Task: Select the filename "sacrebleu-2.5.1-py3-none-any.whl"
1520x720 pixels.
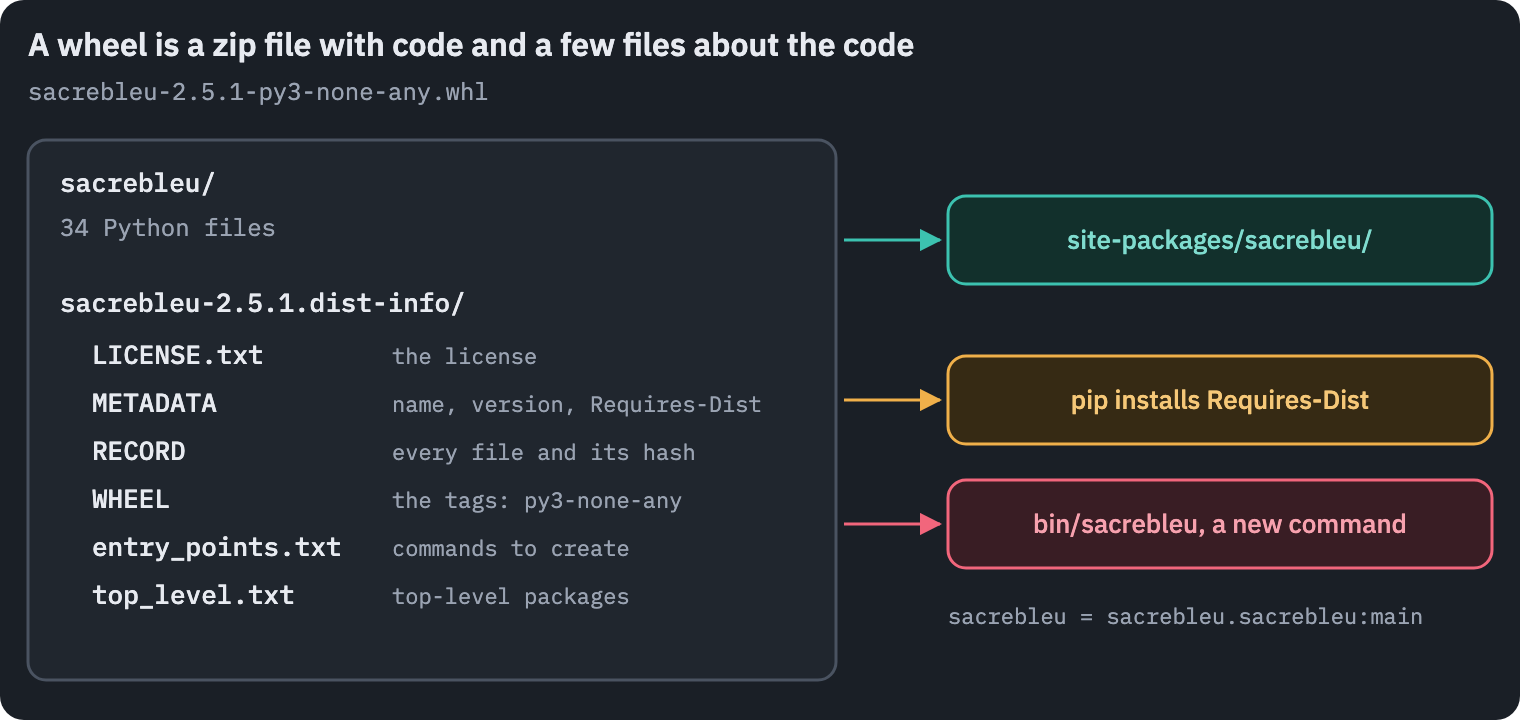Action: pos(258,93)
